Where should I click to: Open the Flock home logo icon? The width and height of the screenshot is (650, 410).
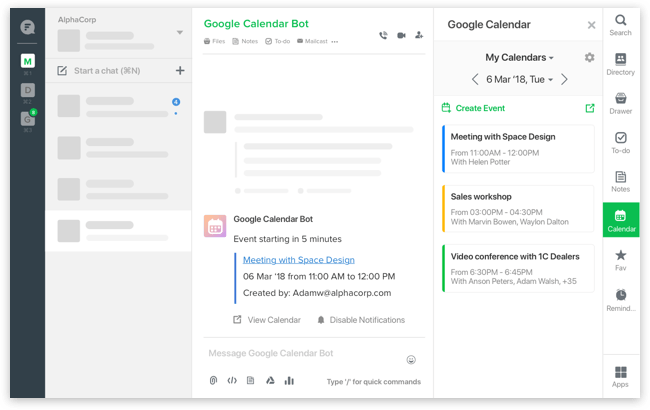[27, 27]
